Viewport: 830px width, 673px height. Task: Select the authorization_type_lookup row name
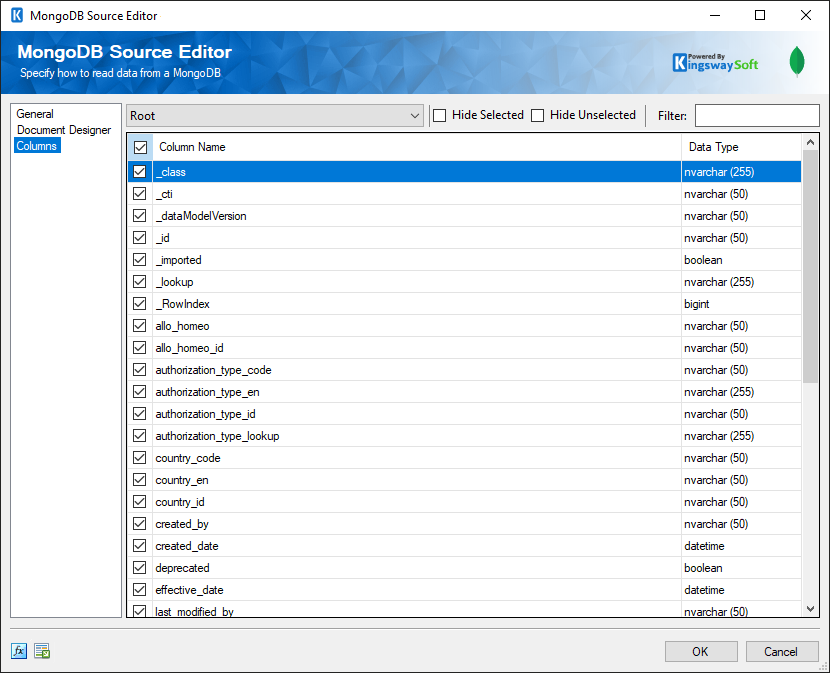coord(217,436)
